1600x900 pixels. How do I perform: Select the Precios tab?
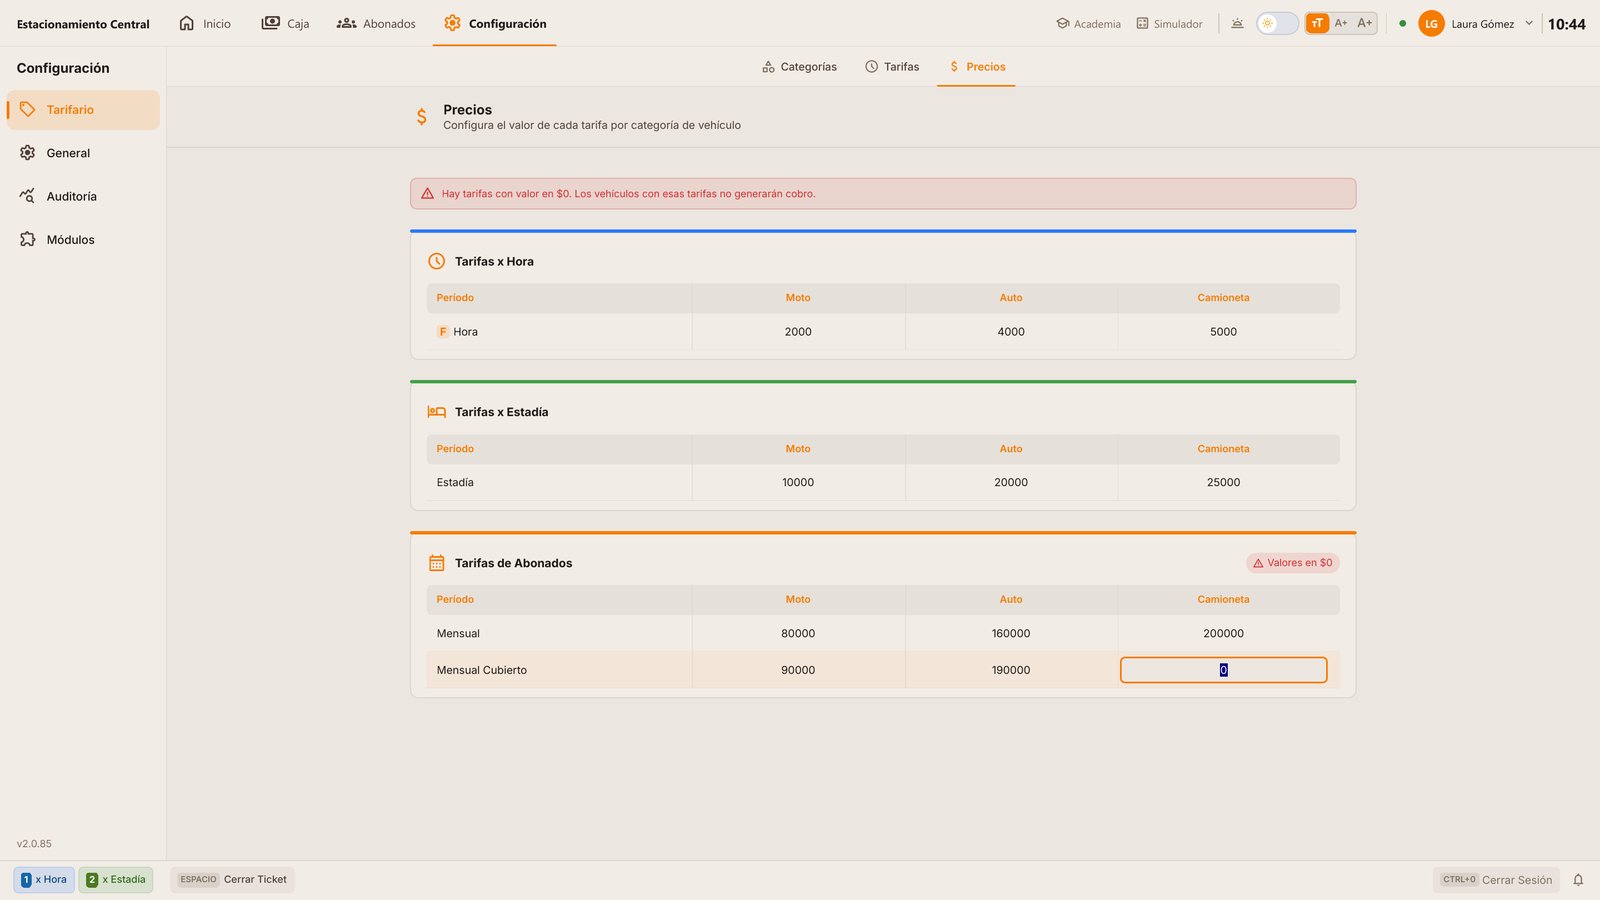tap(976, 67)
